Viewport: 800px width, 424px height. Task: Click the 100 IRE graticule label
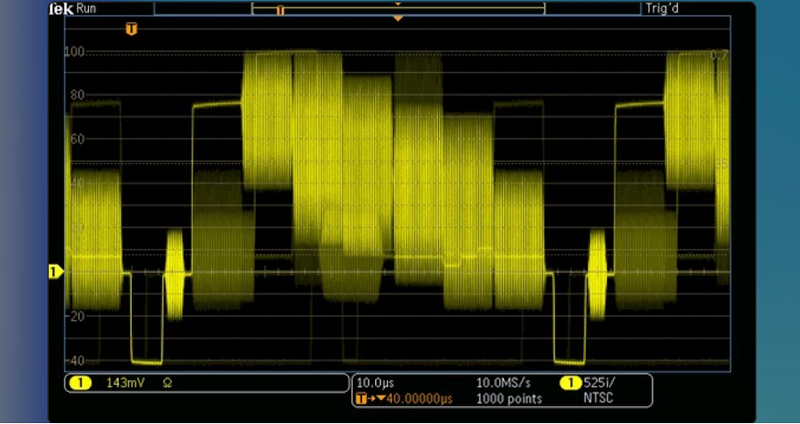click(75, 52)
